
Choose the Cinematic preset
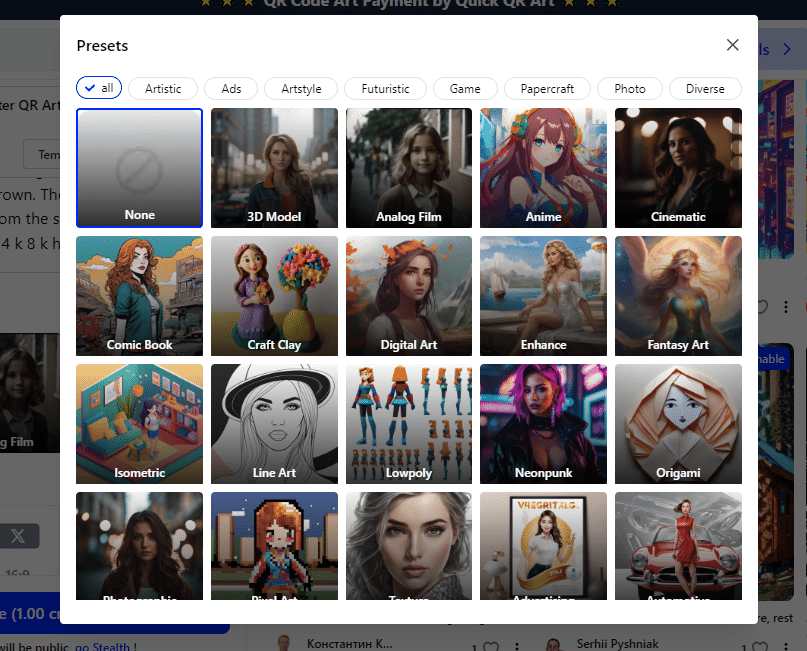678,168
